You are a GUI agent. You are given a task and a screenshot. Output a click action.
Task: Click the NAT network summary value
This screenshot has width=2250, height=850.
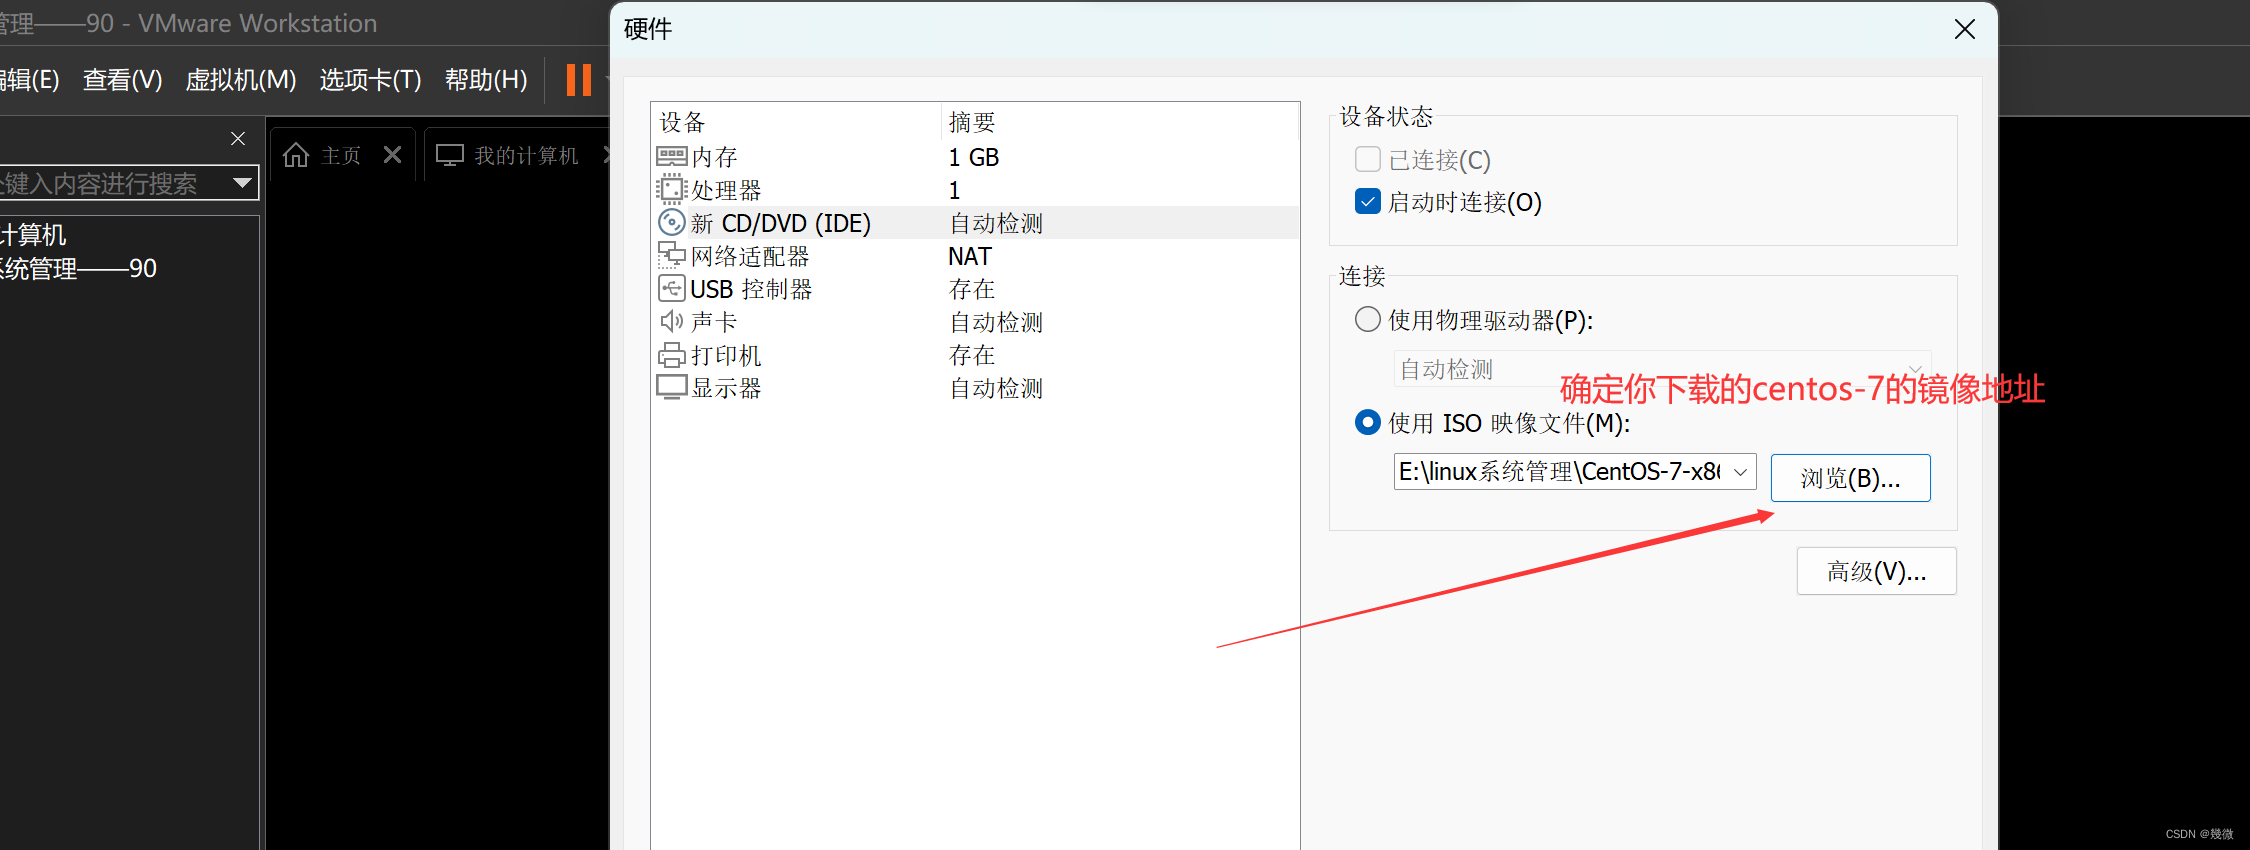[970, 256]
